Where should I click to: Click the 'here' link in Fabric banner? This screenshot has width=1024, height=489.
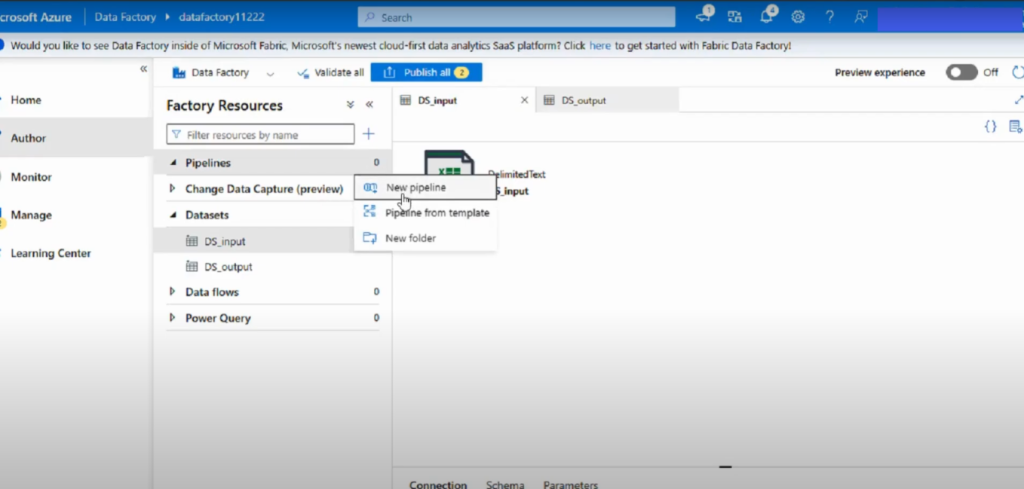coord(600,46)
